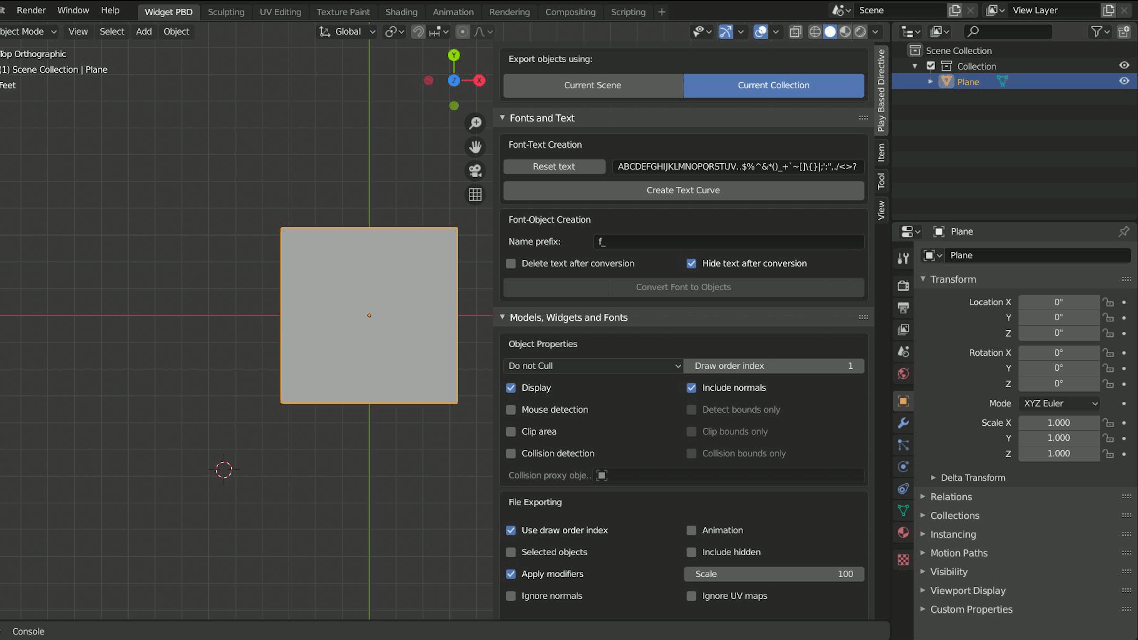Switch to the Sculpting workspace tab
1138x640 pixels.
click(226, 12)
